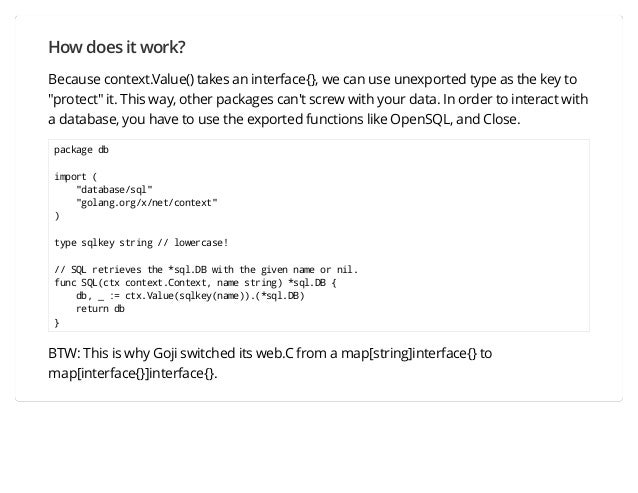Image resolution: width=638 pixels, height=493 pixels.
Task: Click the 'package db' code line
Action: [x=81, y=150]
